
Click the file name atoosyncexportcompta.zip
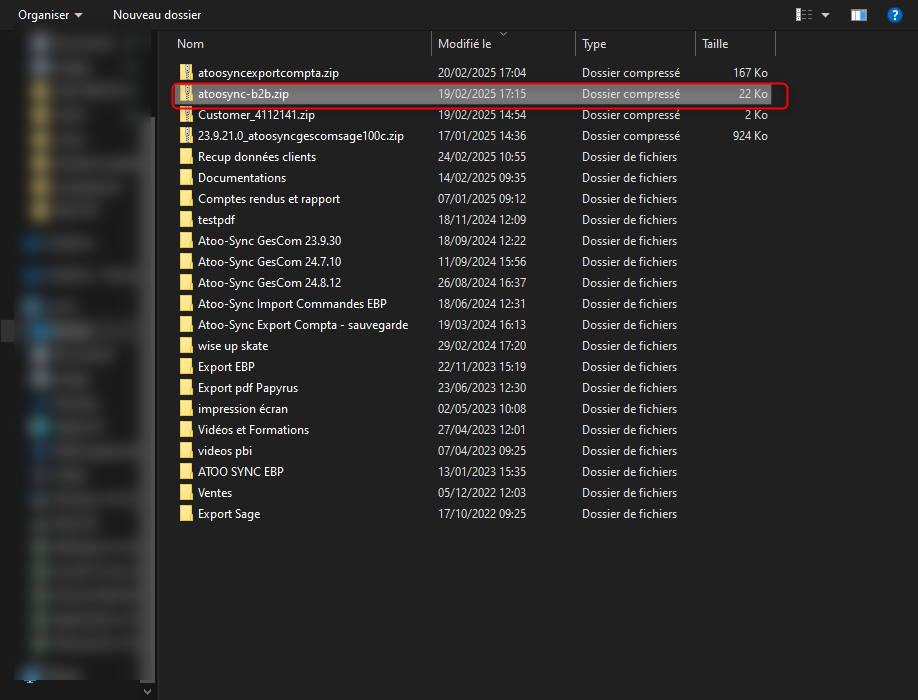click(268, 73)
